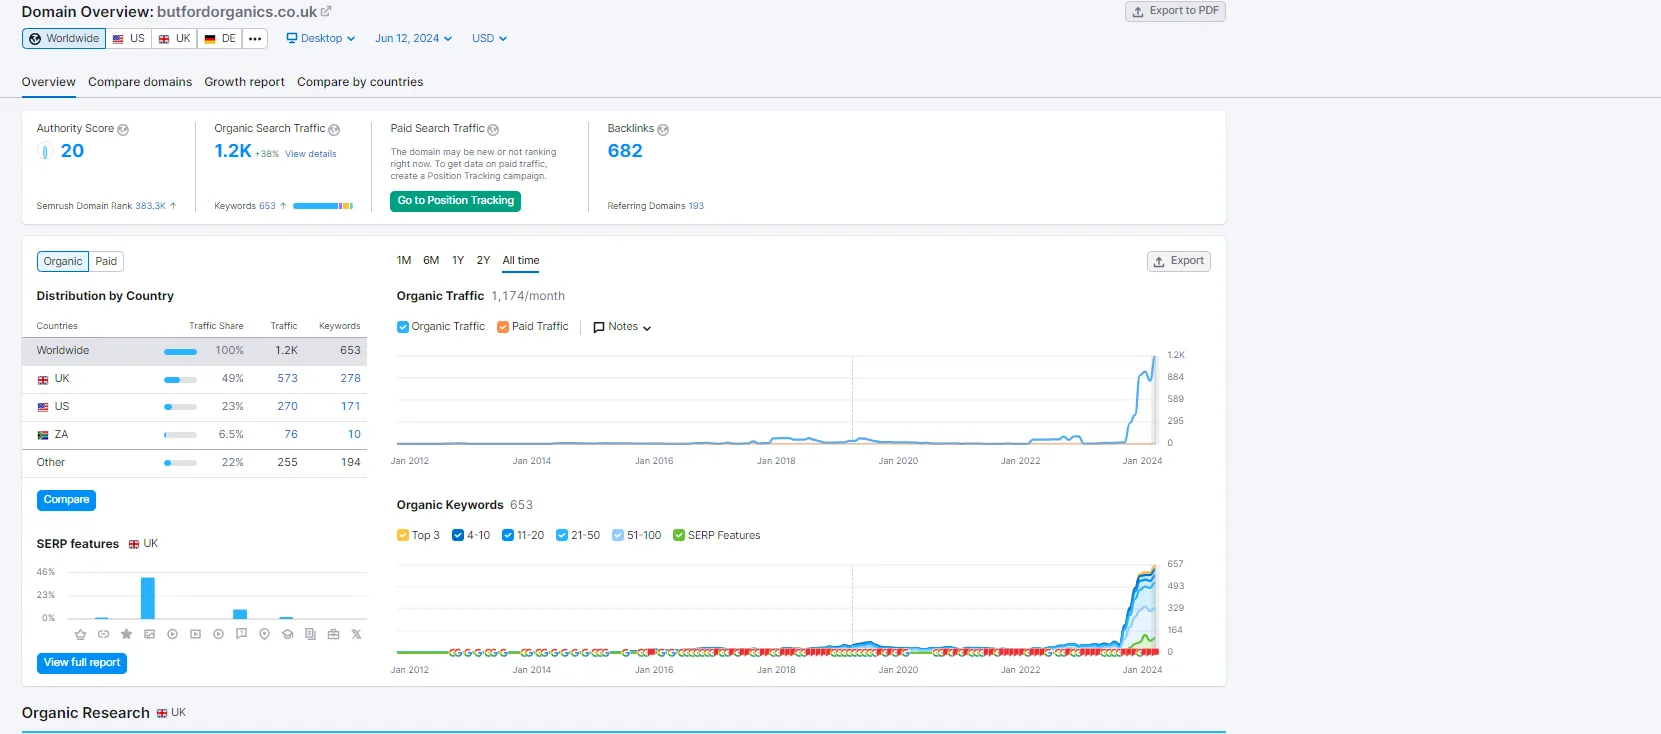Click the Backlinks info icon
The height and width of the screenshot is (734, 1661).
pos(663,130)
